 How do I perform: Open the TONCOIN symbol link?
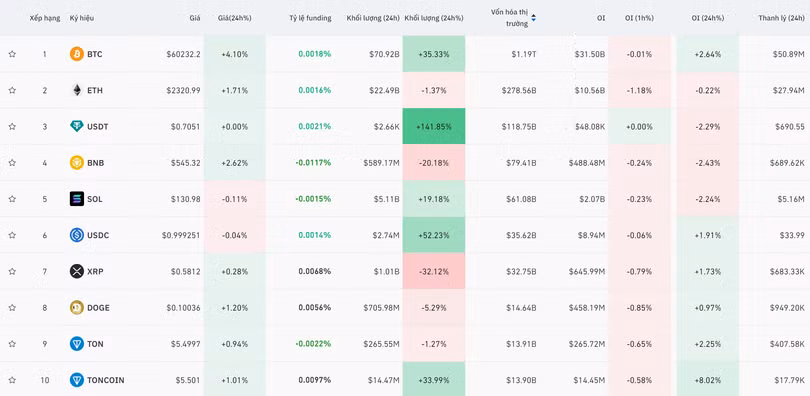click(105, 380)
